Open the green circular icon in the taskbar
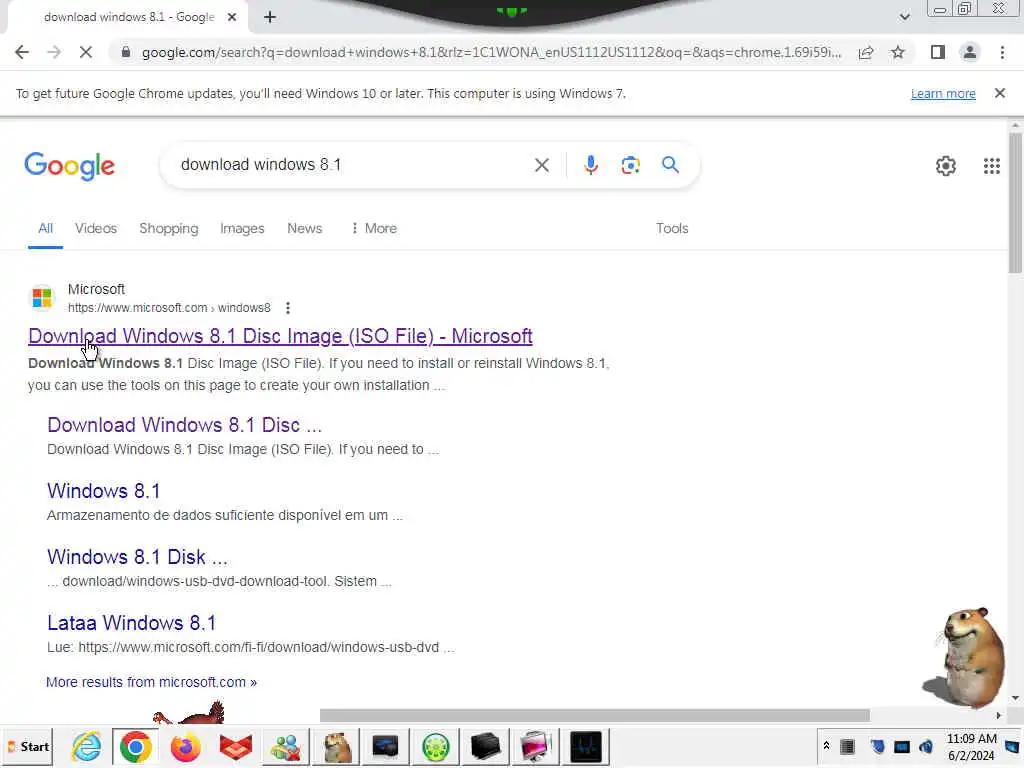Screen dimensions: 1024x768 436,746
